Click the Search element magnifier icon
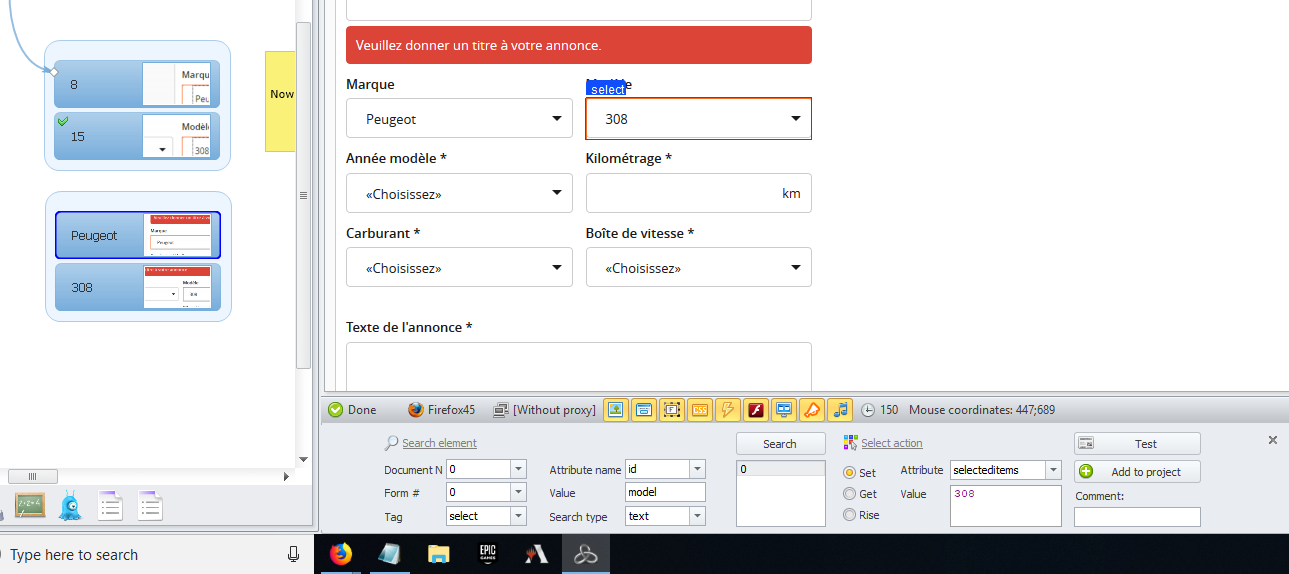Image resolution: width=1289 pixels, height=574 pixels. 391,443
